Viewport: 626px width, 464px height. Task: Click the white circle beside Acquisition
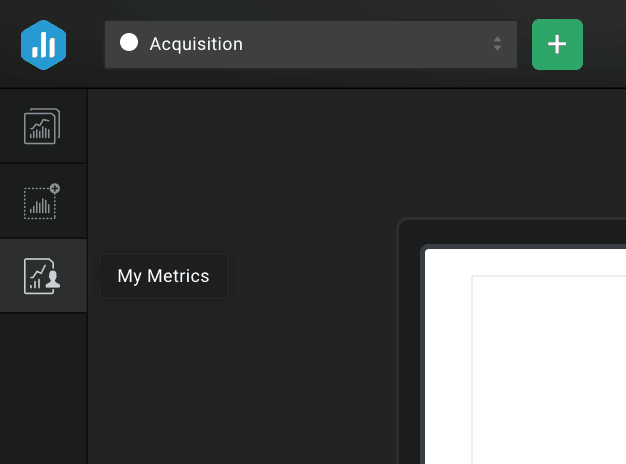[x=128, y=43]
